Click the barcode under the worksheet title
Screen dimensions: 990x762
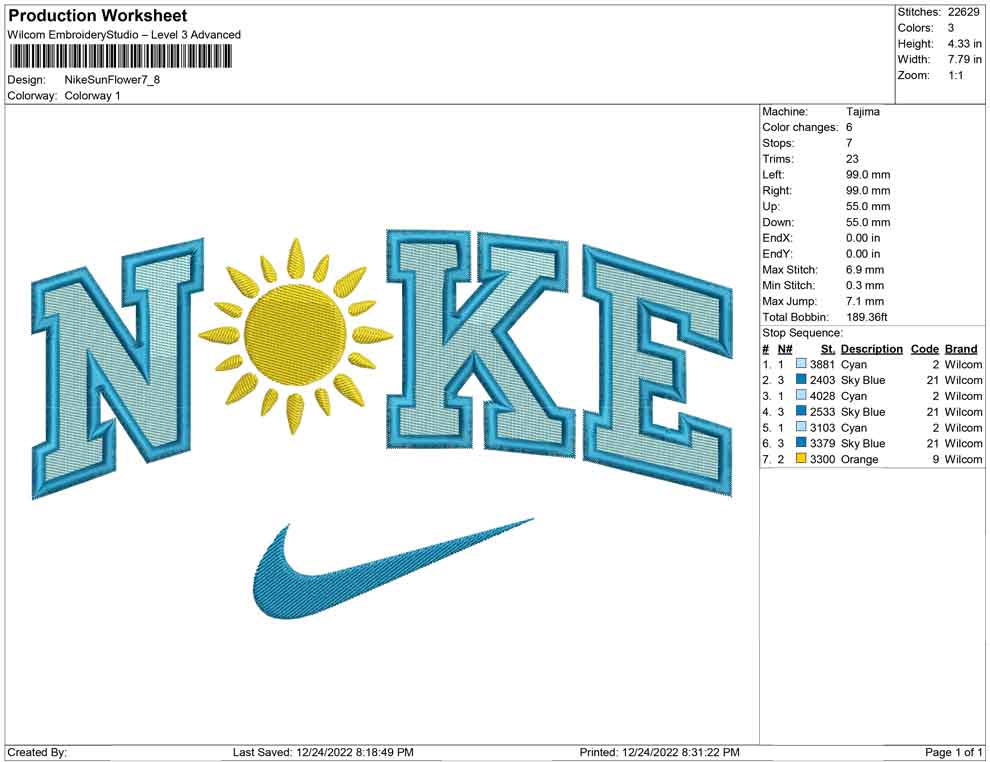(x=120, y=57)
